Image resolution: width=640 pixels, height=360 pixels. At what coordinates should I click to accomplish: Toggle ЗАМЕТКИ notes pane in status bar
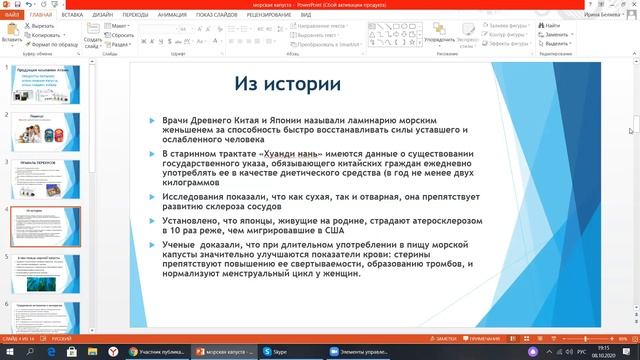pos(443,339)
